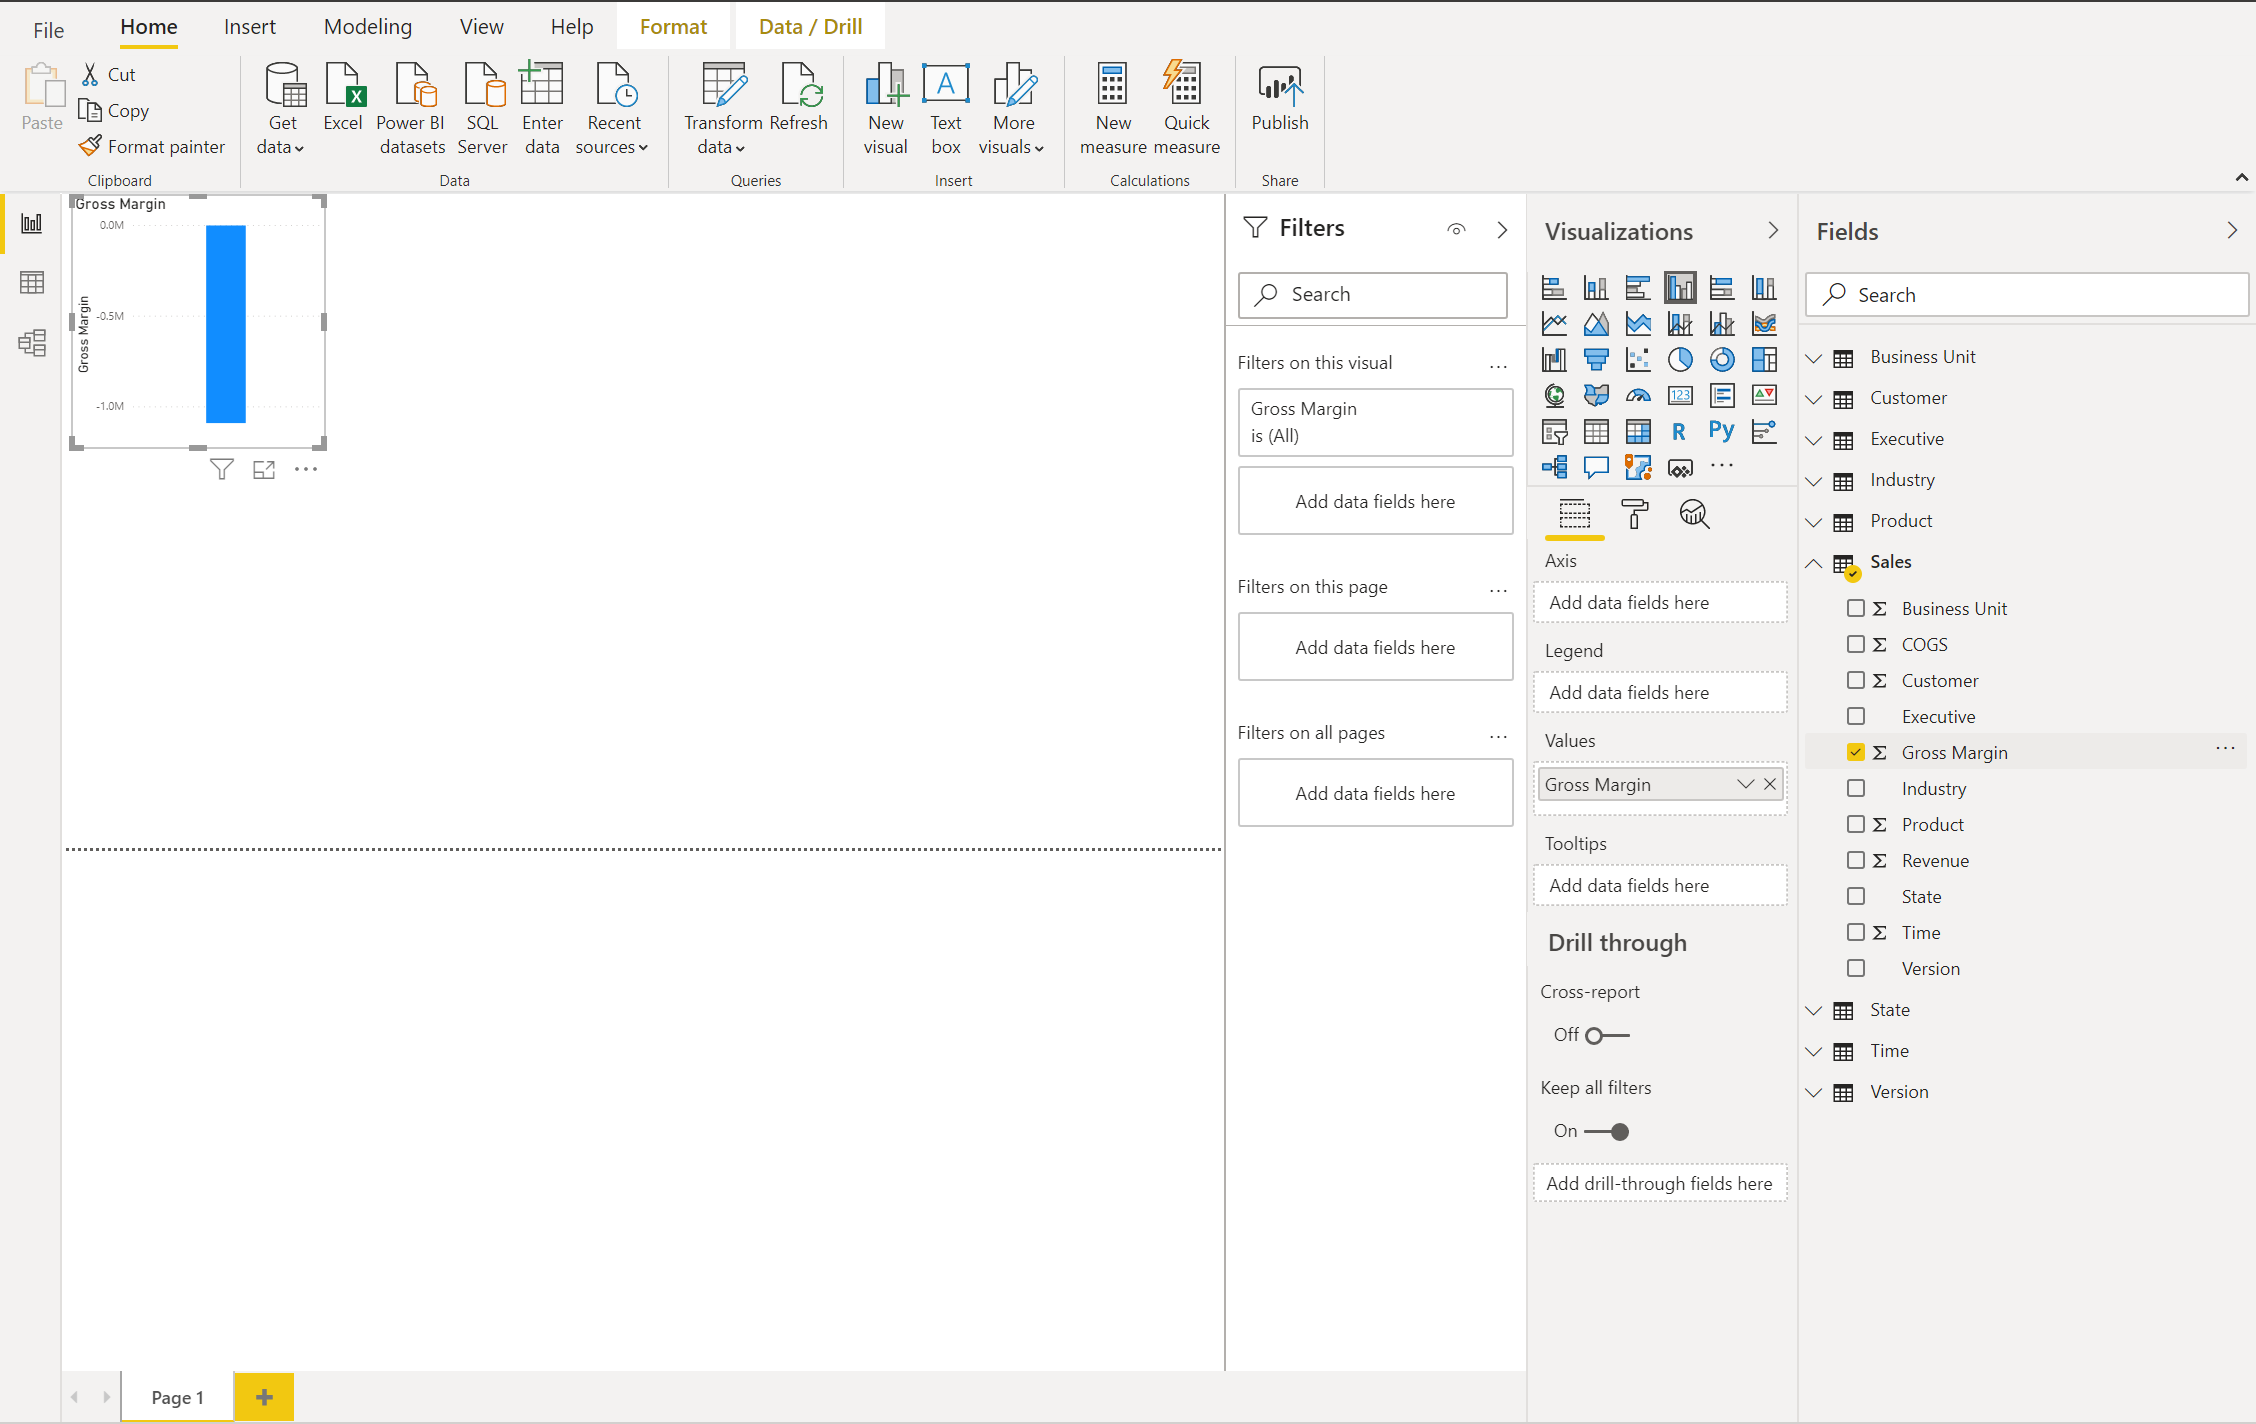Toggle the Cross-report switch on
2256x1424 pixels.
1606,1035
